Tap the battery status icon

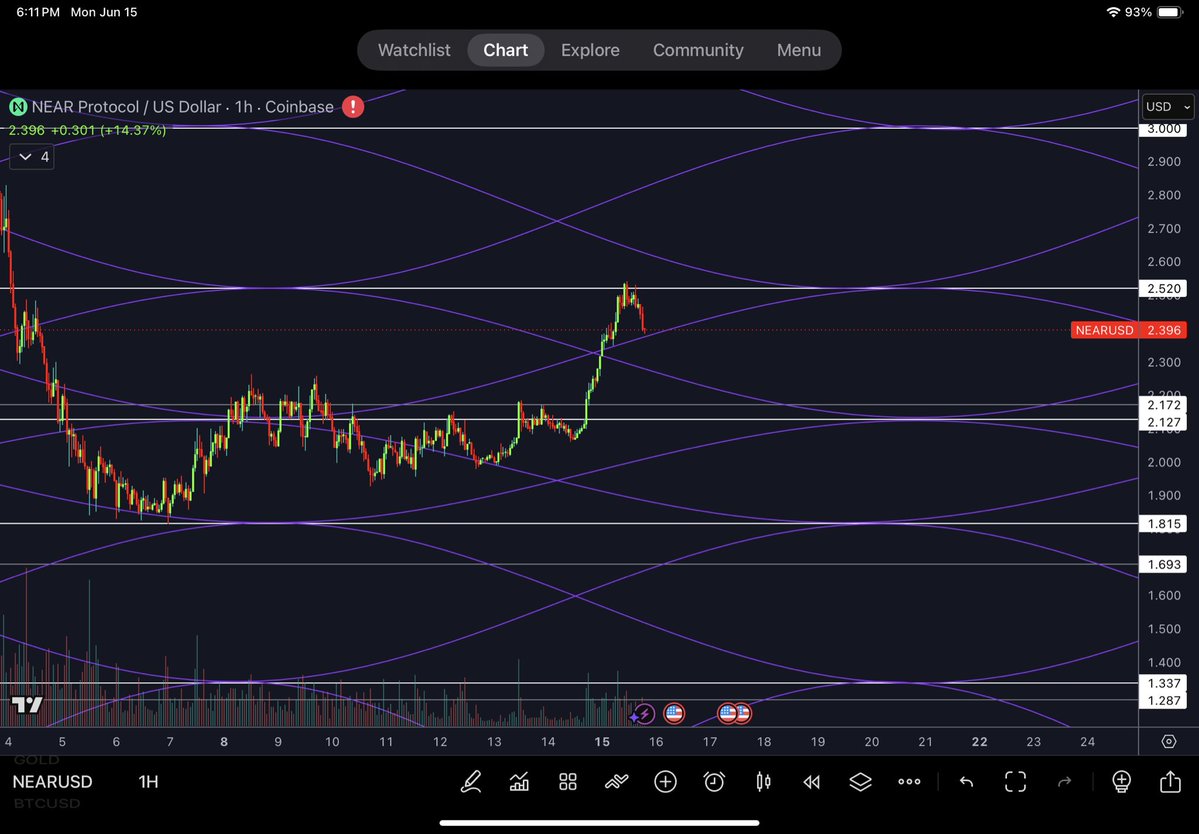click(x=1171, y=12)
